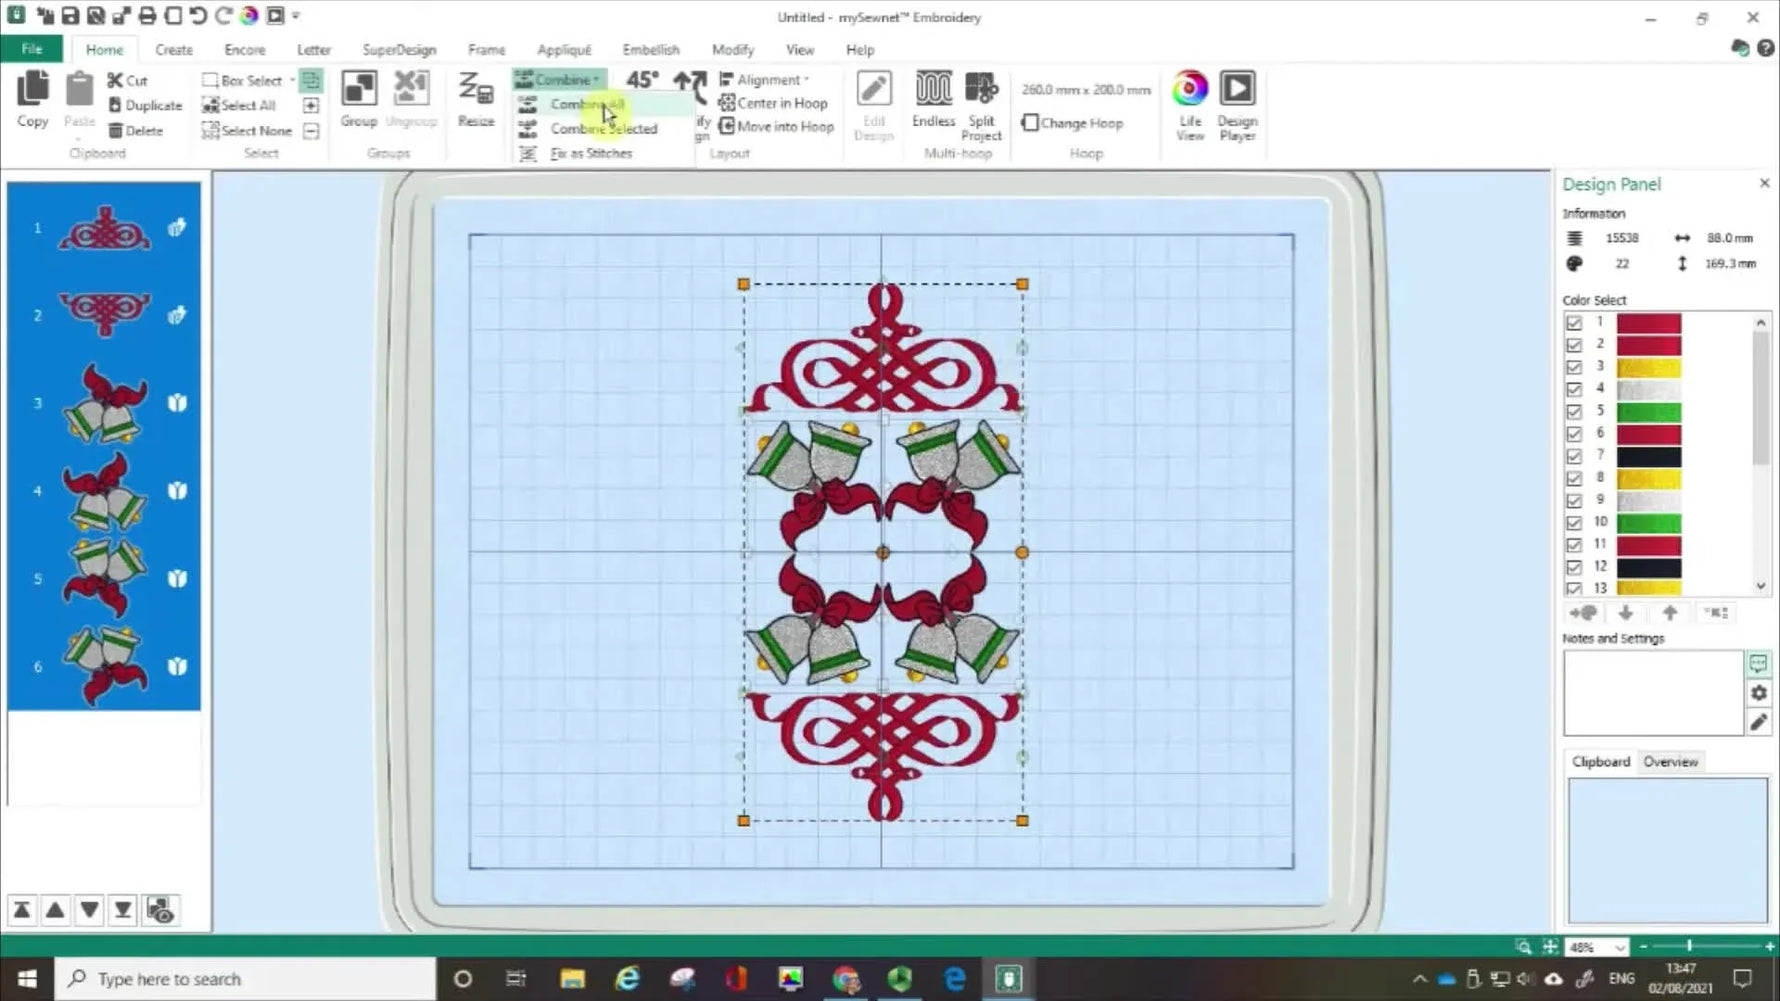Click the Move color down arrow in Design Panel
Image resolution: width=1780 pixels, height=1001 pixels.
click(x=1625, y=613)
